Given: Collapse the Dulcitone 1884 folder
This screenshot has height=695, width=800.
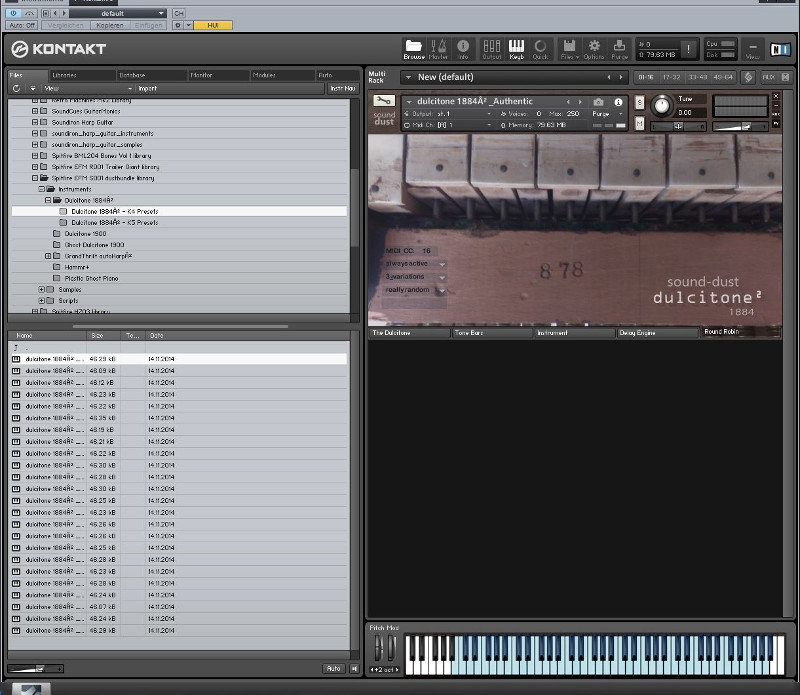Looking at the screenshot, I should tap(48, 201).
